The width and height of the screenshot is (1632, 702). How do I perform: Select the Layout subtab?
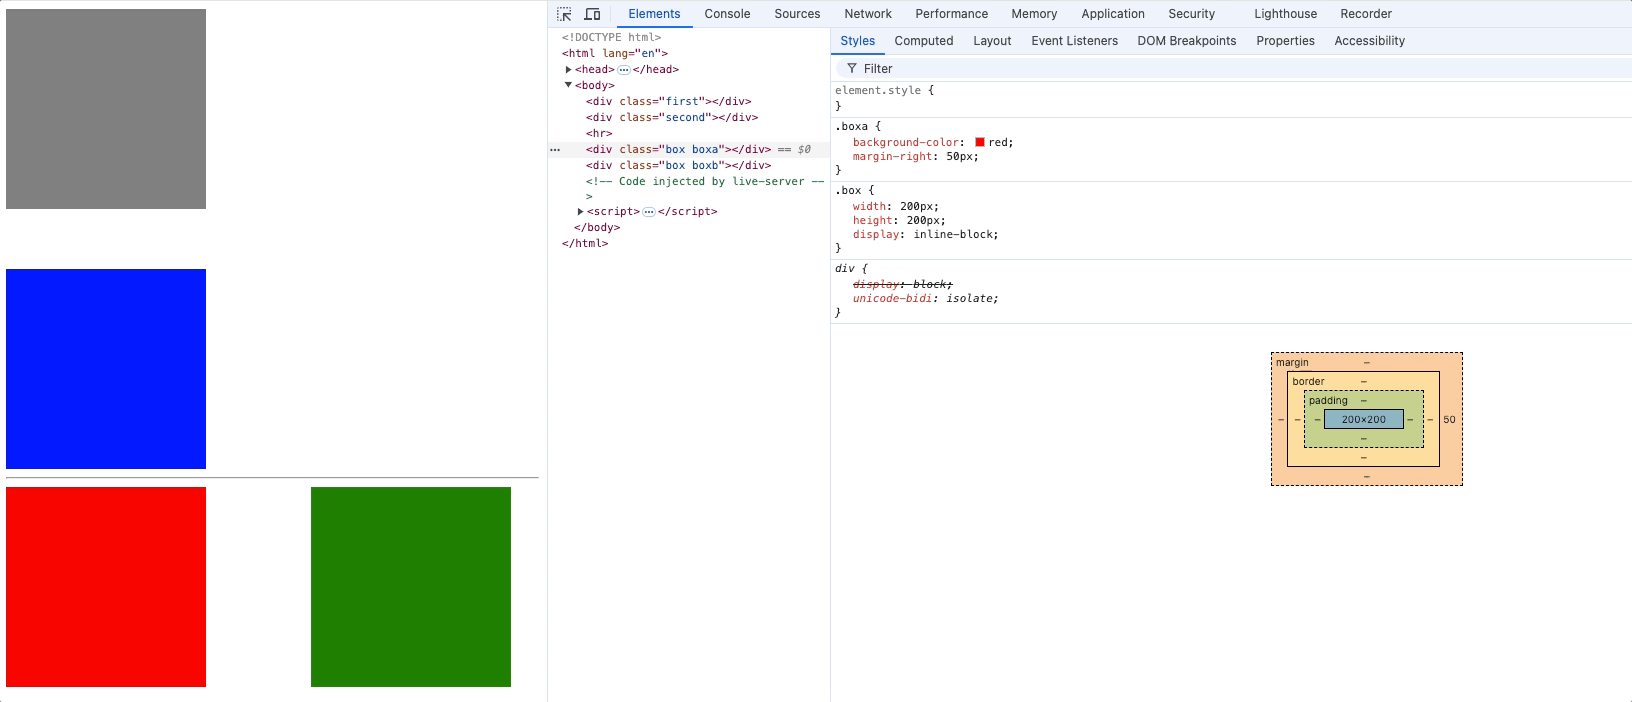[992, 41]
